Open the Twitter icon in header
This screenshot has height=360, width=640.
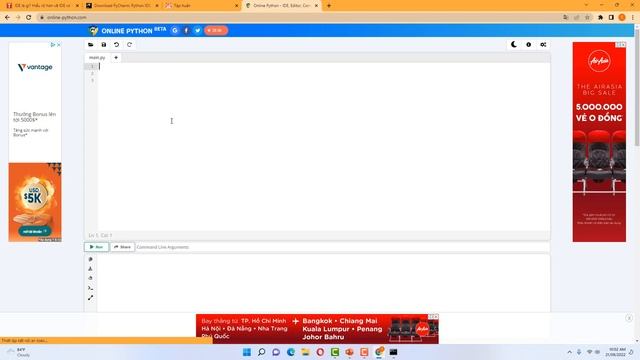[x=198, y=31]
